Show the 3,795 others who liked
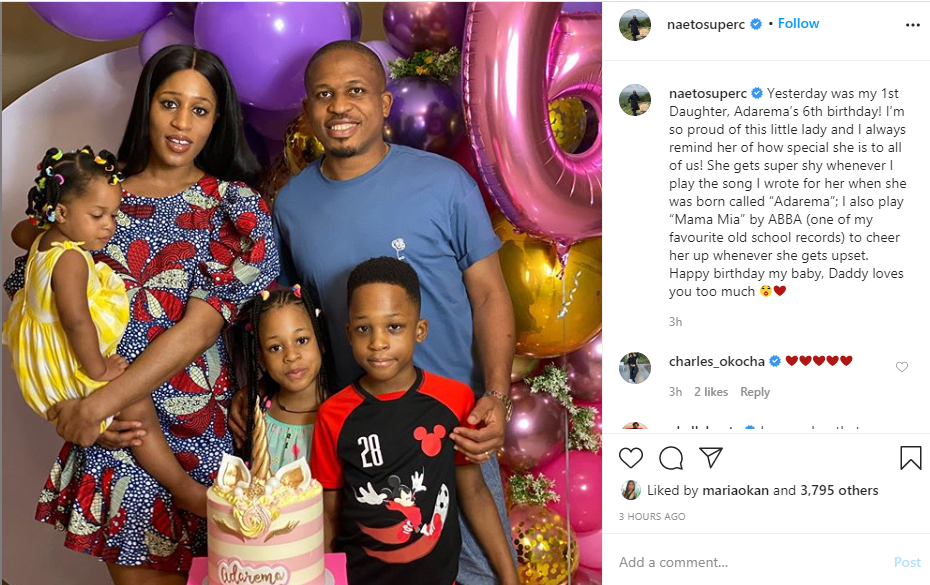Screen dimensions: 930x585 coord(839,490)
